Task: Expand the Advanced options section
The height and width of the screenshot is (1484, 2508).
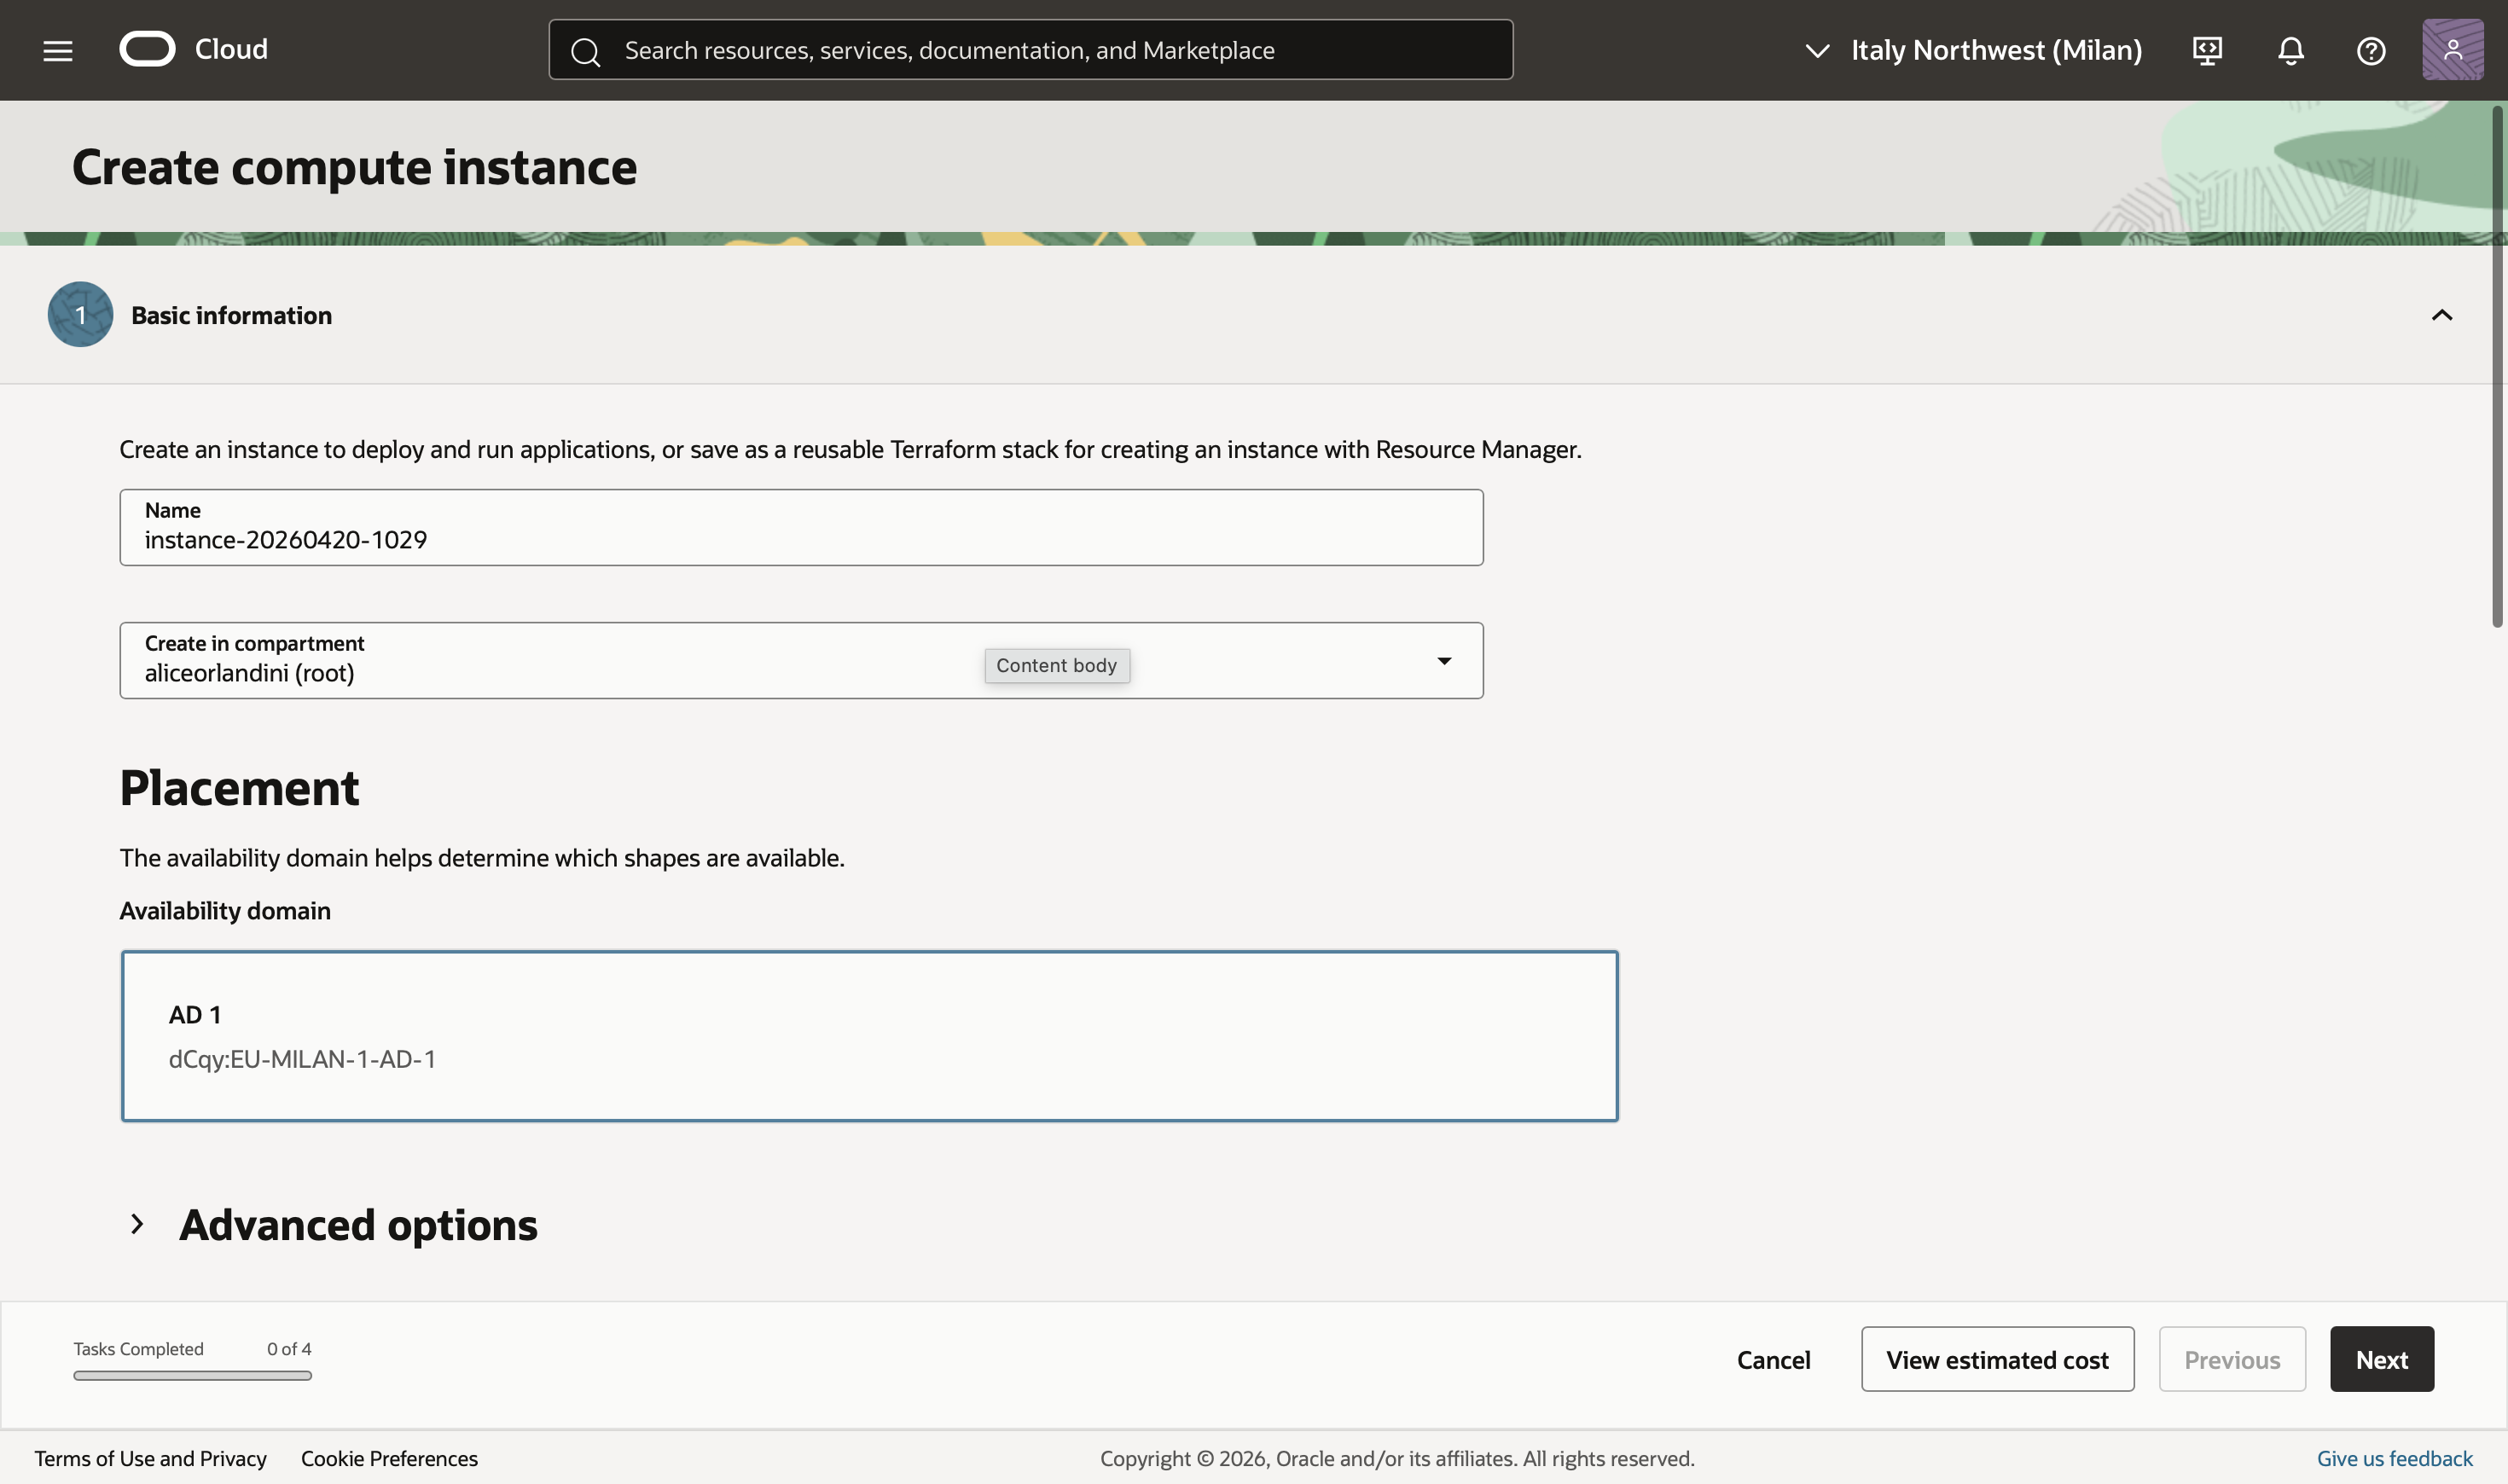Action: pos(137,1224)
